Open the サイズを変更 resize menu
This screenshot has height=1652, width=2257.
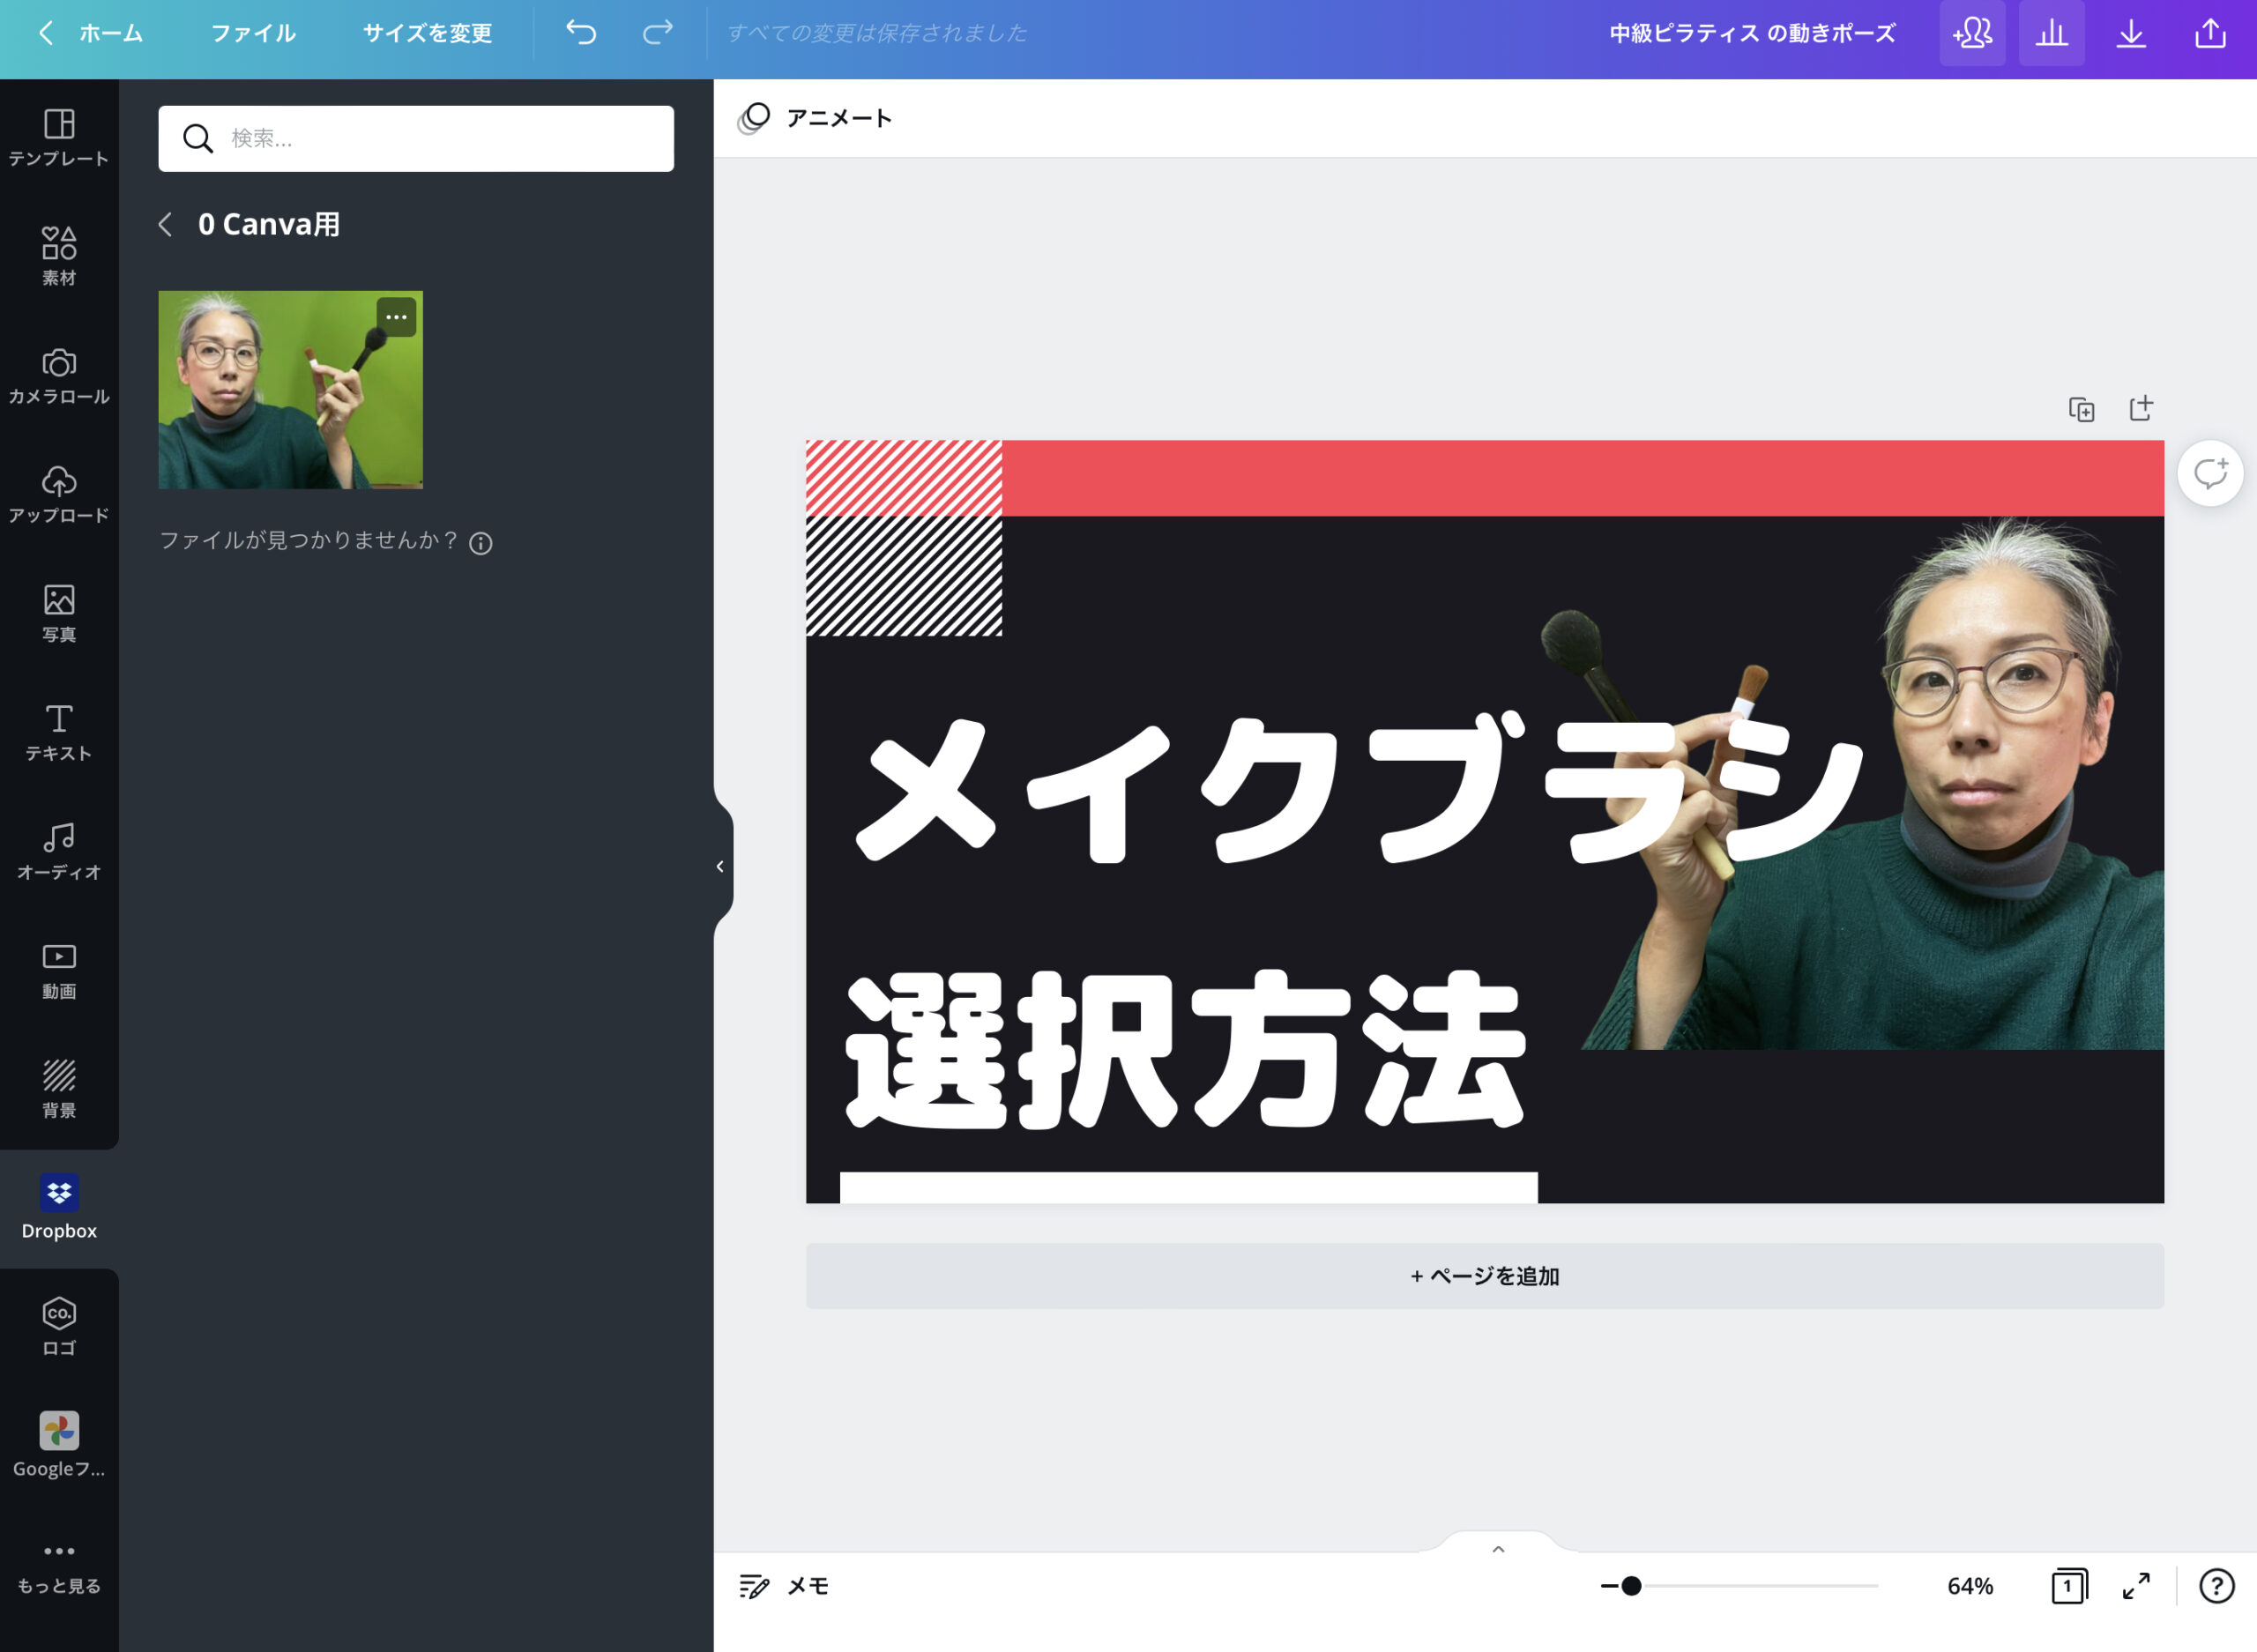(427, 33)
